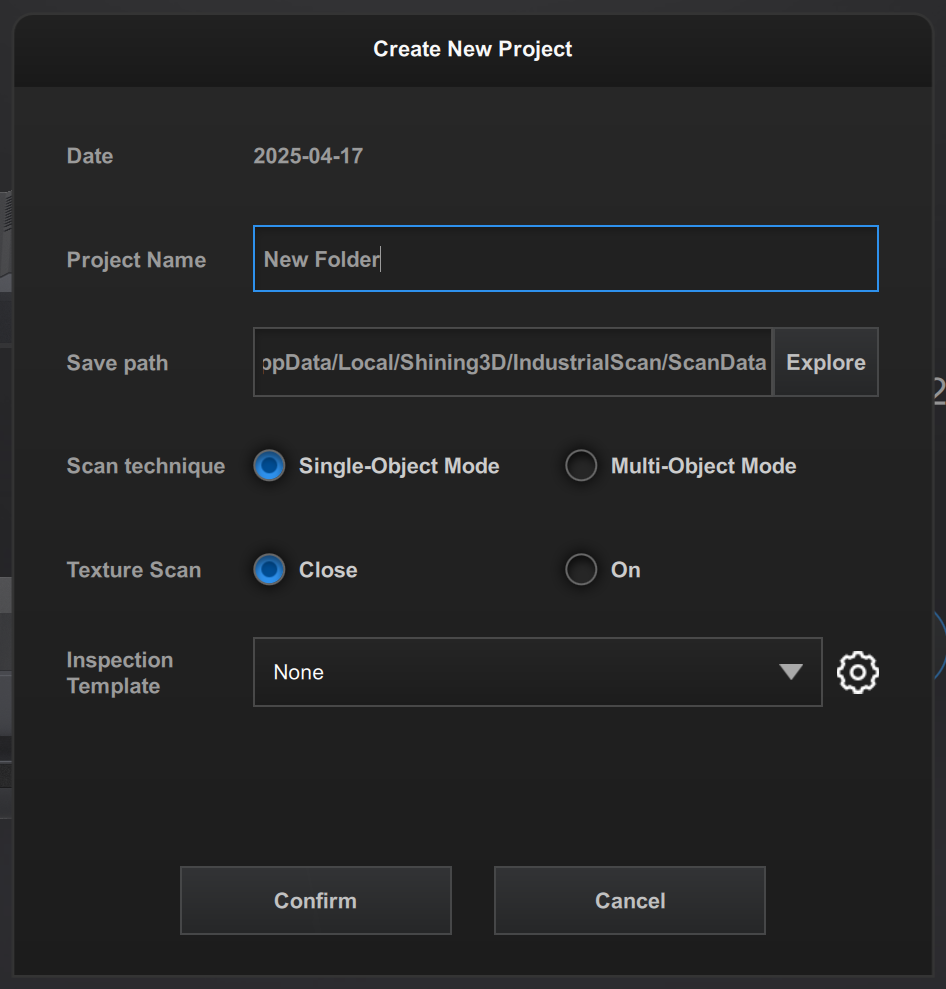Viewport: 946px width, 989px height.
Task: Click the Create New Project title bar
Action: coord(472,49)
